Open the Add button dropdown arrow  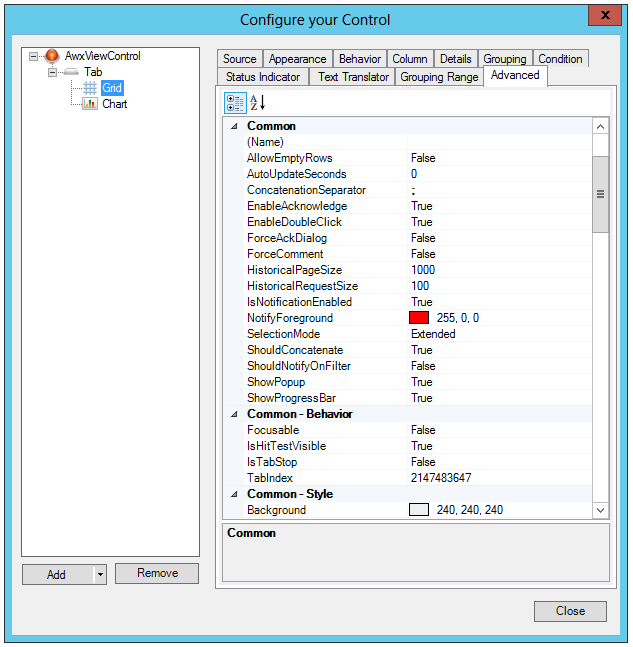coord(99,574)
